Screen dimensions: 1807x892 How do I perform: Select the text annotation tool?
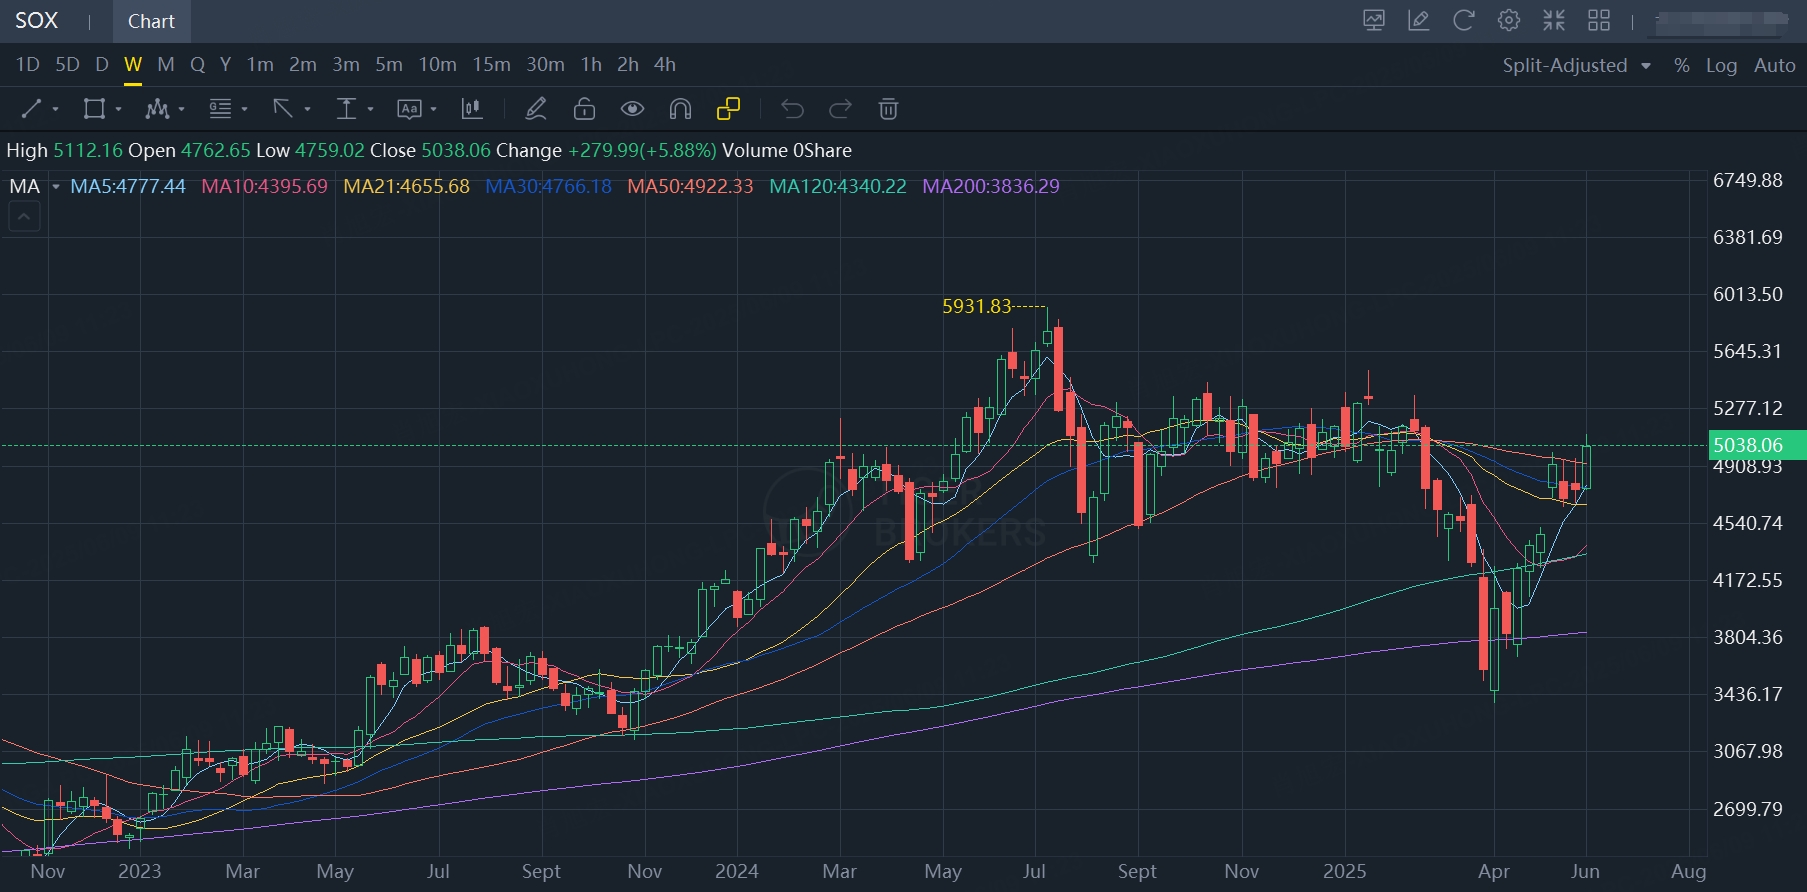pyautogui.click(x=409, y=109)
